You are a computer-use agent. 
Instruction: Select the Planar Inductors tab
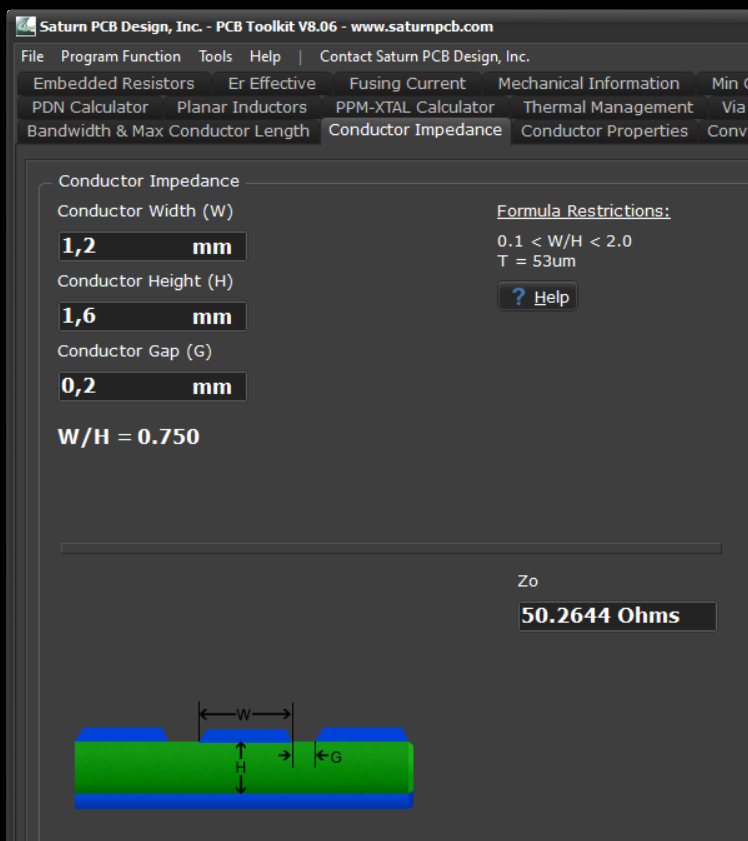coord(242,107)
